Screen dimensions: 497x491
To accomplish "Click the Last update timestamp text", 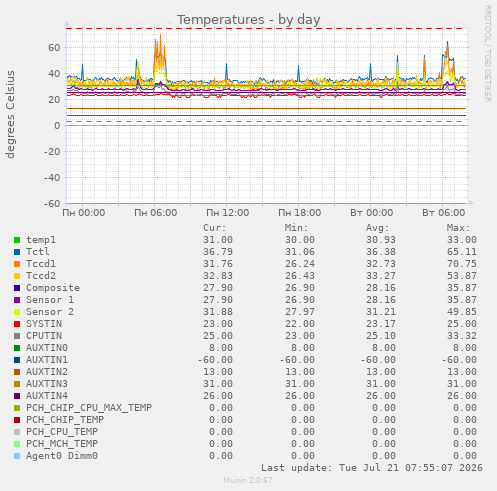I will coord(372,468).
